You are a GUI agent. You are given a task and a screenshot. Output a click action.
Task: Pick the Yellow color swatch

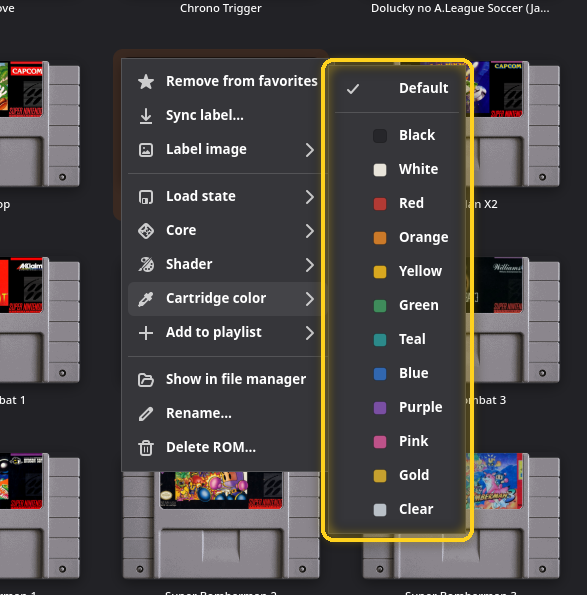point(380,272)
